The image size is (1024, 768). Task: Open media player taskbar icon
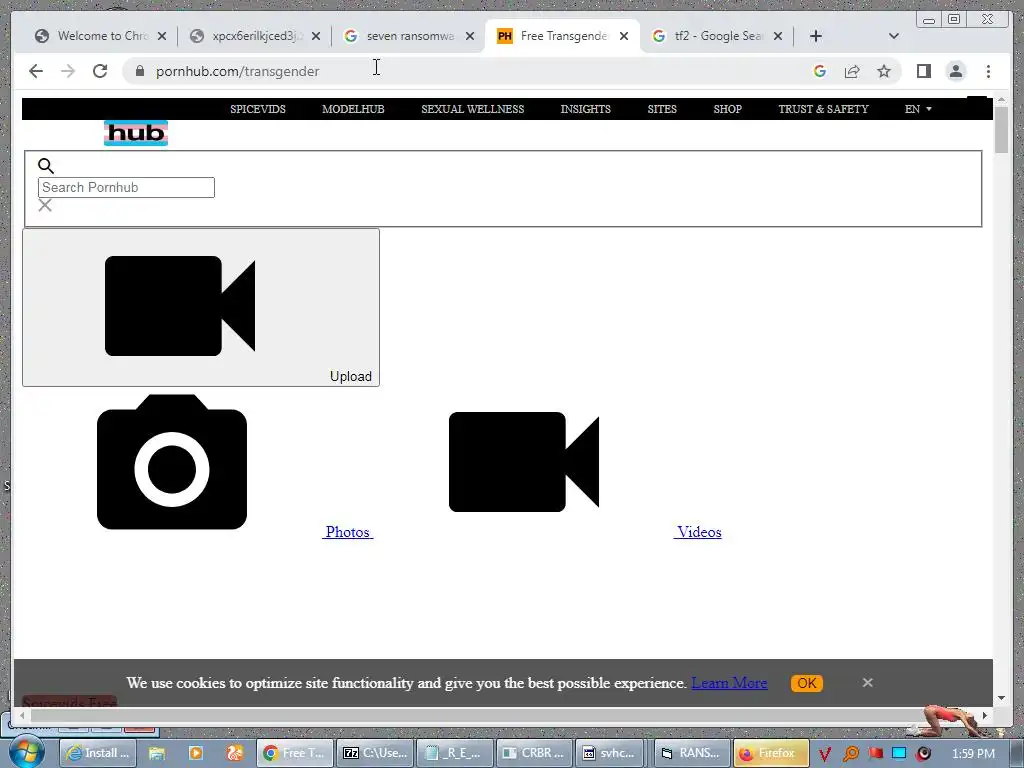coord(195,753)
